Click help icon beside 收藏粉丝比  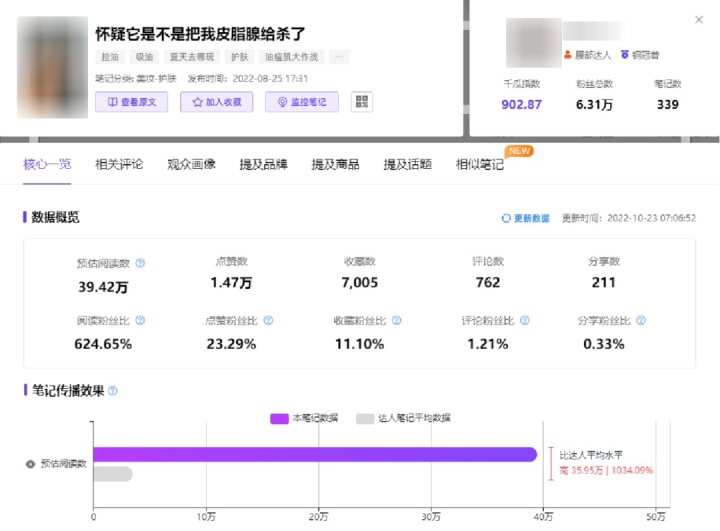click(x=396, y=320)
